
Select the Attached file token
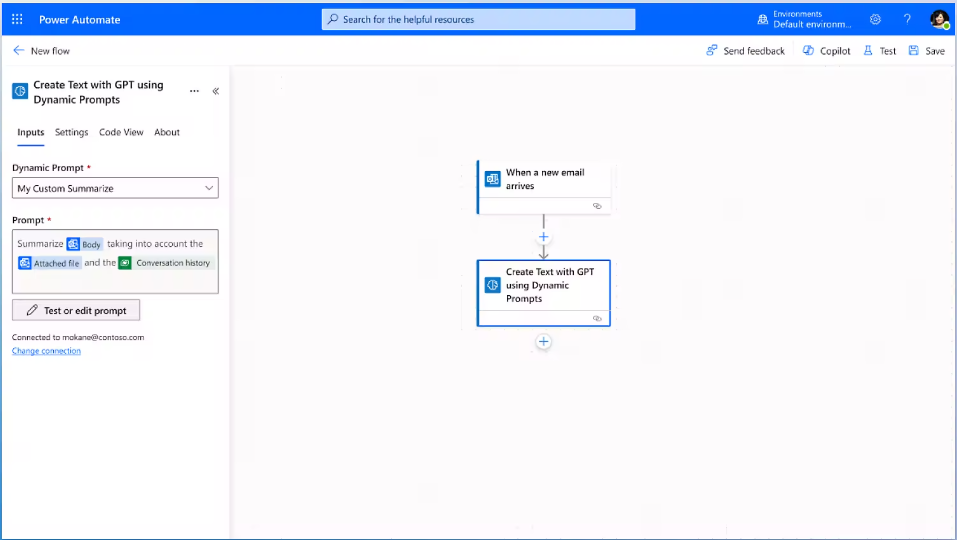point(49,263)
